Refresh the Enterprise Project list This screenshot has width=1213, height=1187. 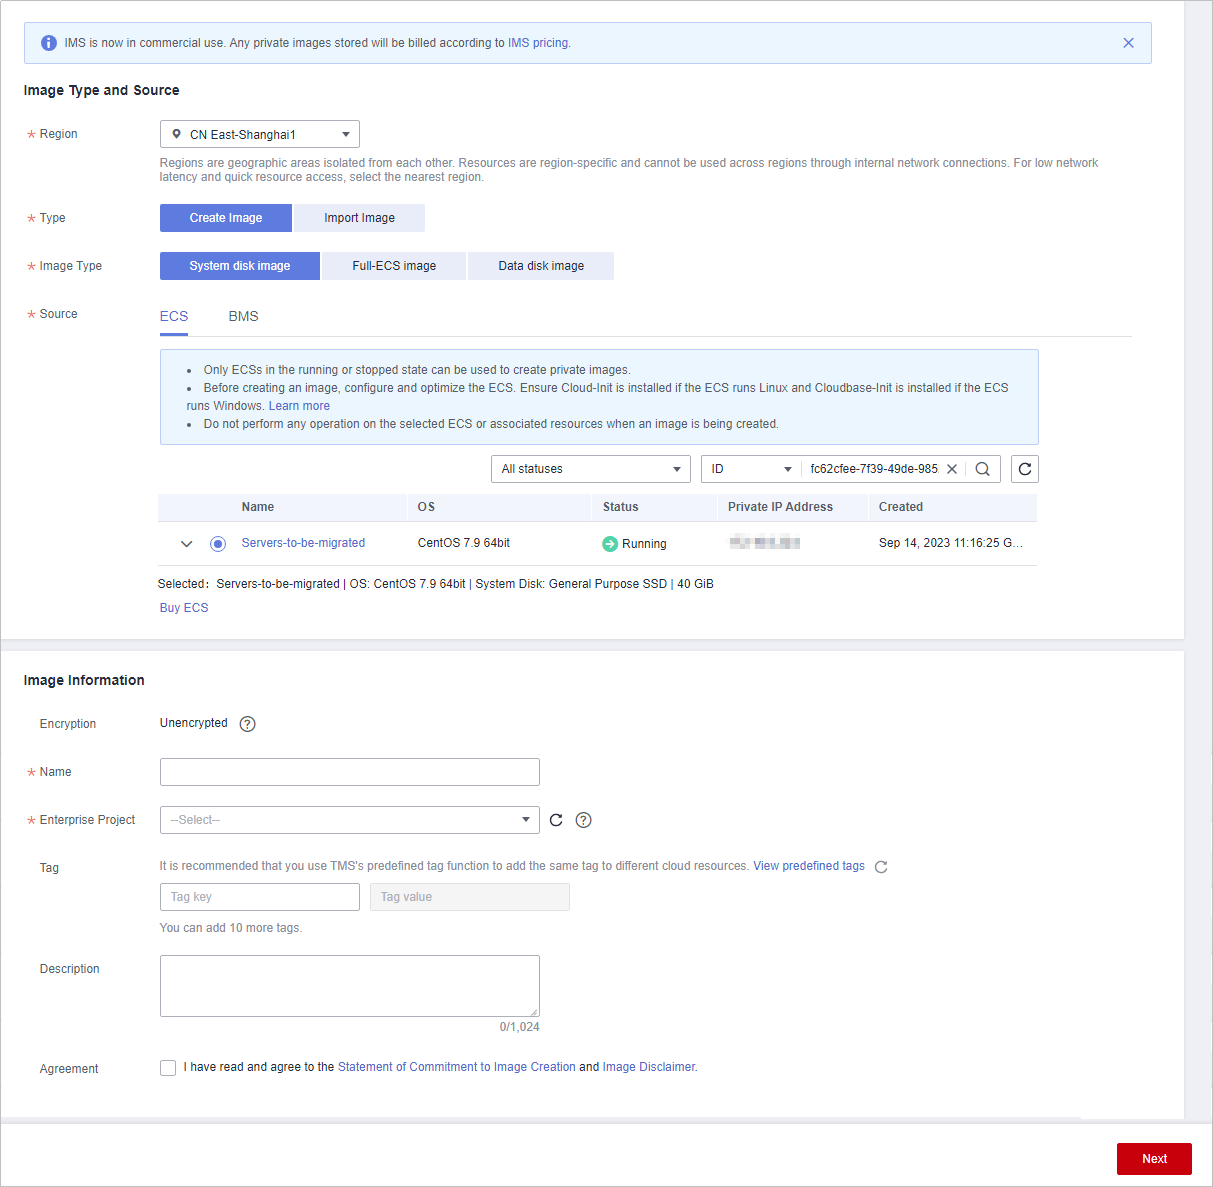556,820
